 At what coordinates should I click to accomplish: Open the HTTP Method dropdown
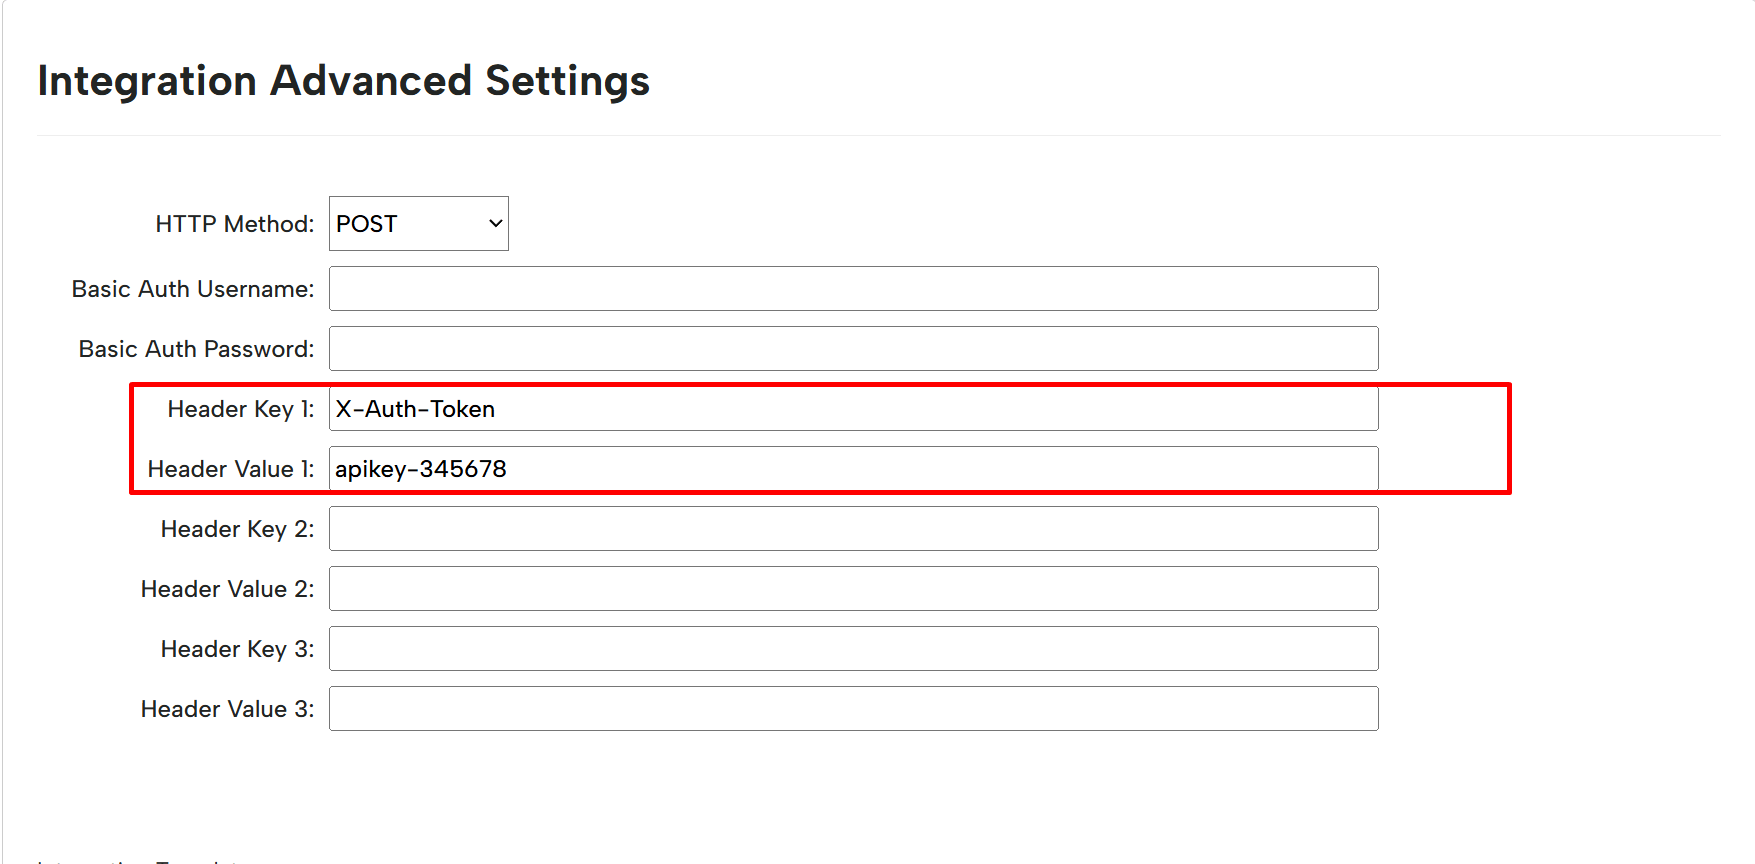[x=418, y=224]
